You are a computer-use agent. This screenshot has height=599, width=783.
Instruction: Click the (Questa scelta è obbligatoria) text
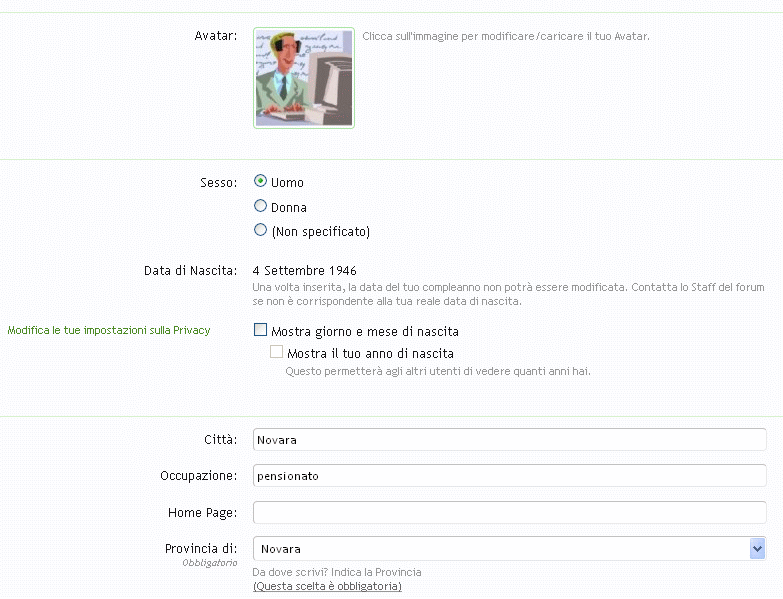click(327, 586)
